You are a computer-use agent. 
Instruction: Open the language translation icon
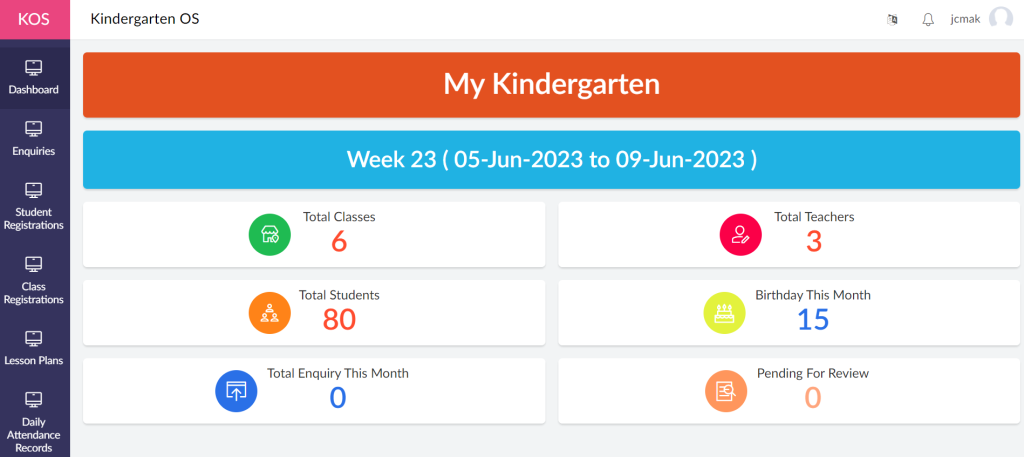(x=893, y=19)
